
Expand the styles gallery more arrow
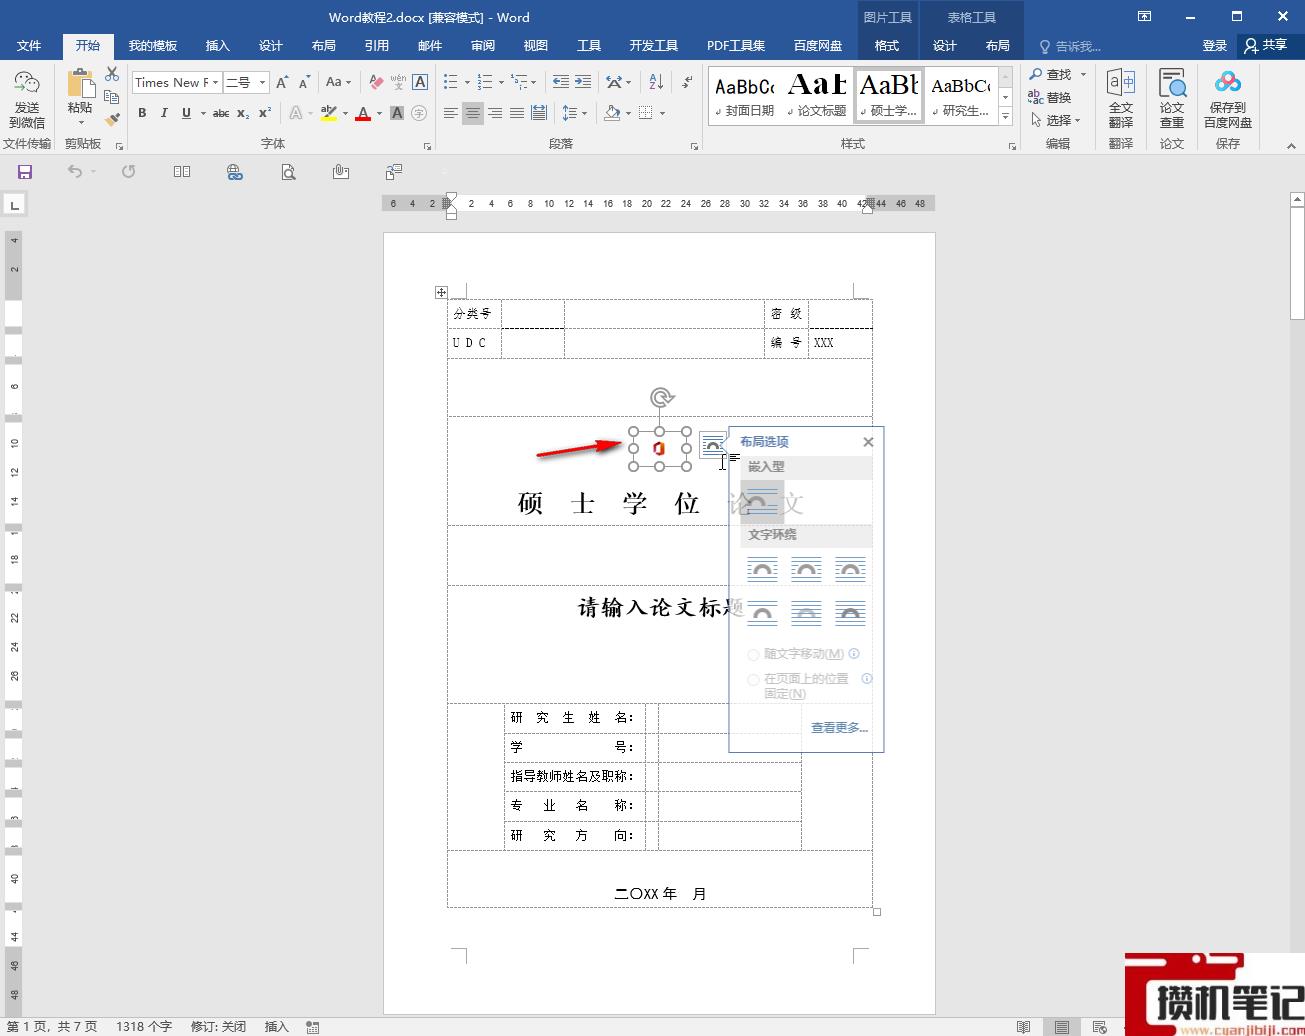1006,117
